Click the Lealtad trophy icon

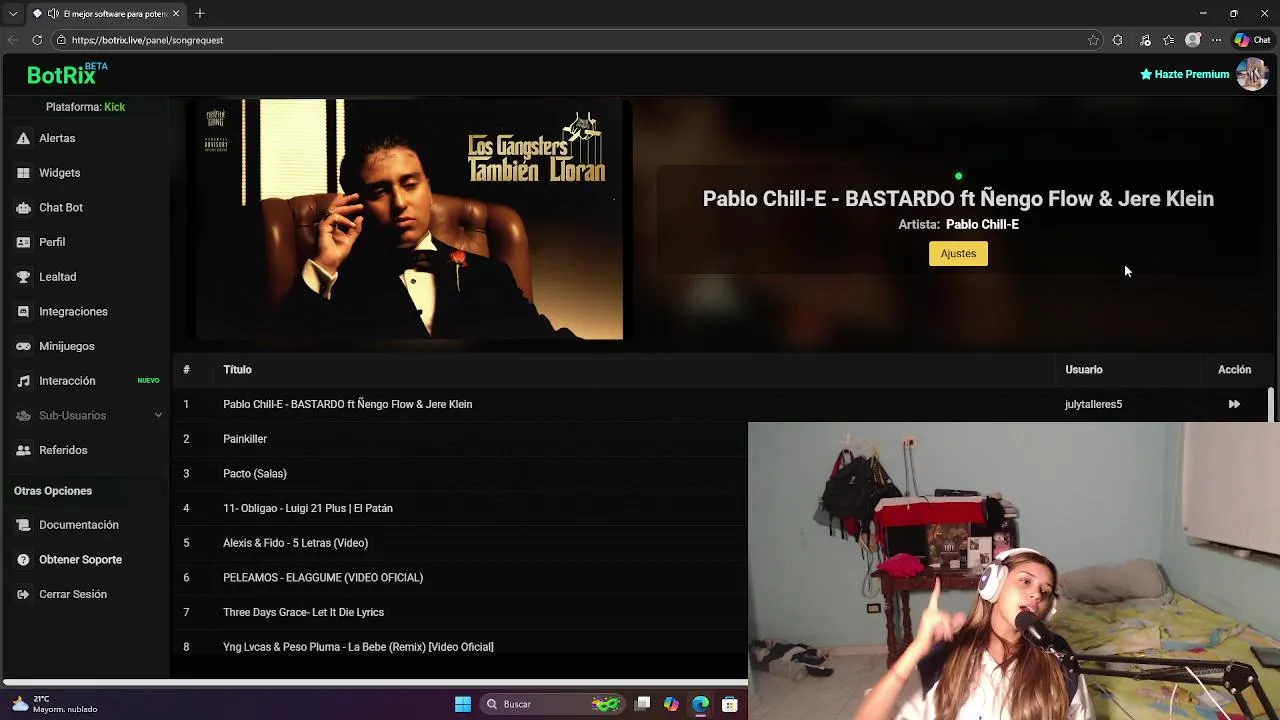pos(23,277)
